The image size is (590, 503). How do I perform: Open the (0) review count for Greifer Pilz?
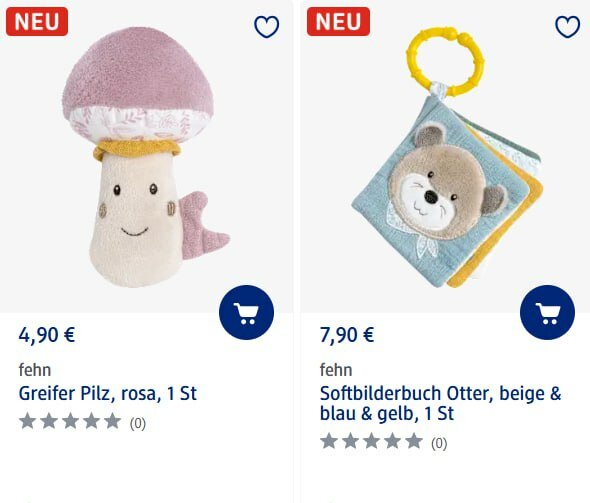coord(138,424)
